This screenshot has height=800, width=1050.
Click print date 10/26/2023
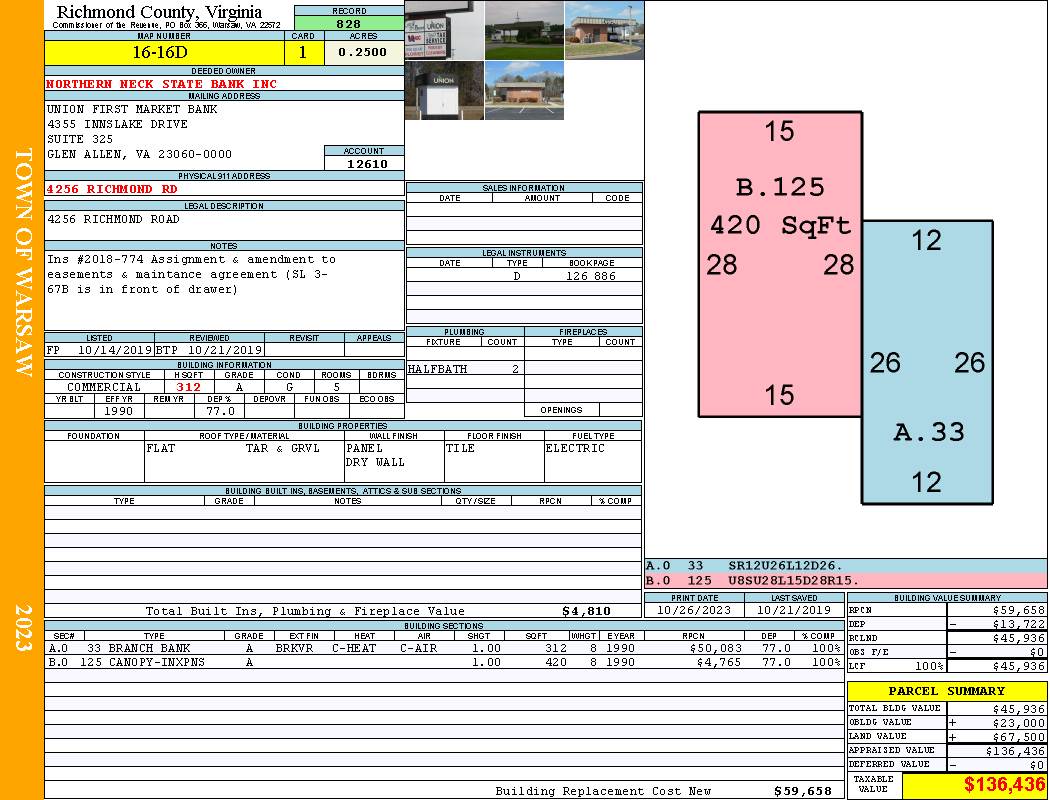pyautogui.click(x=694, y=610)
